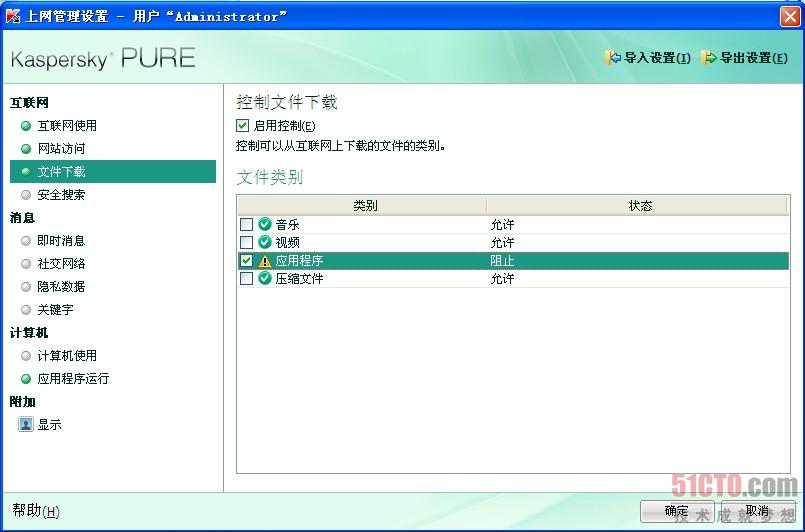Sort by the 类别 column header
The width and height of the screenshot is (805, 532).
[x=362, y=206]
